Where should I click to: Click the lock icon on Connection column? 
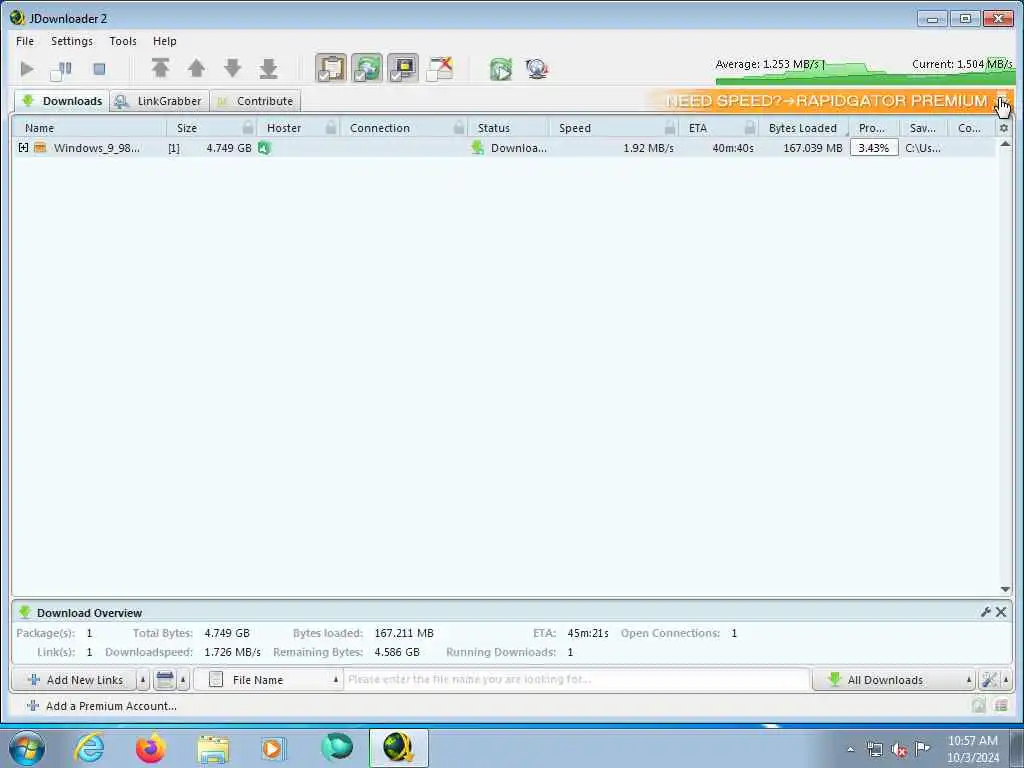point(459,127)
